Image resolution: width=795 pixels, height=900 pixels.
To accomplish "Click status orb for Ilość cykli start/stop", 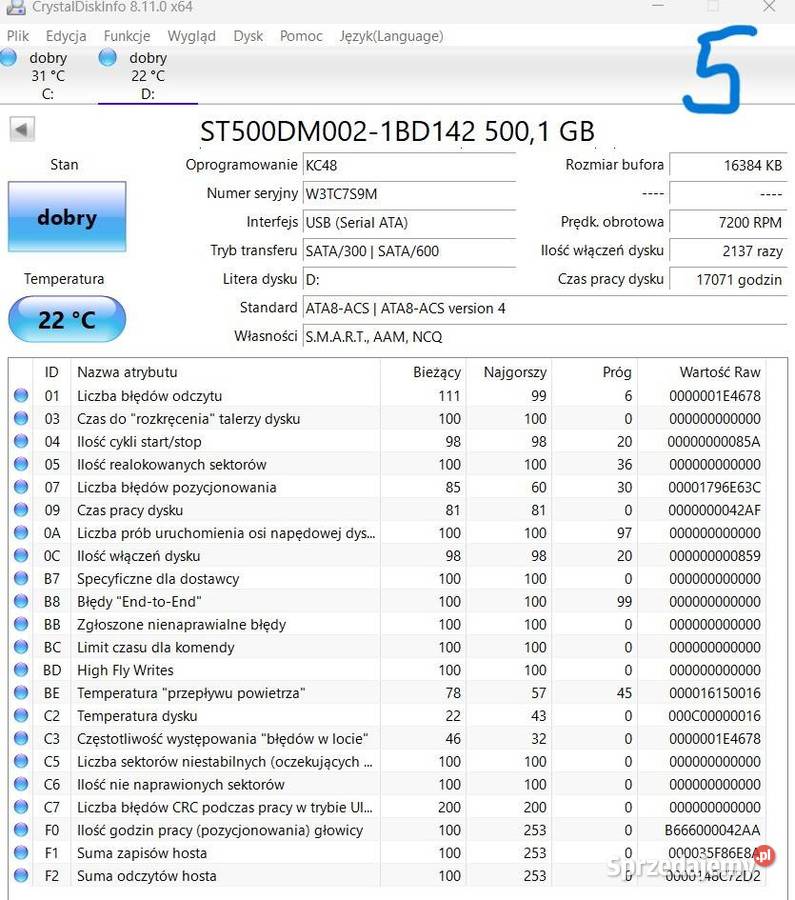I will (x=21, y=441).
